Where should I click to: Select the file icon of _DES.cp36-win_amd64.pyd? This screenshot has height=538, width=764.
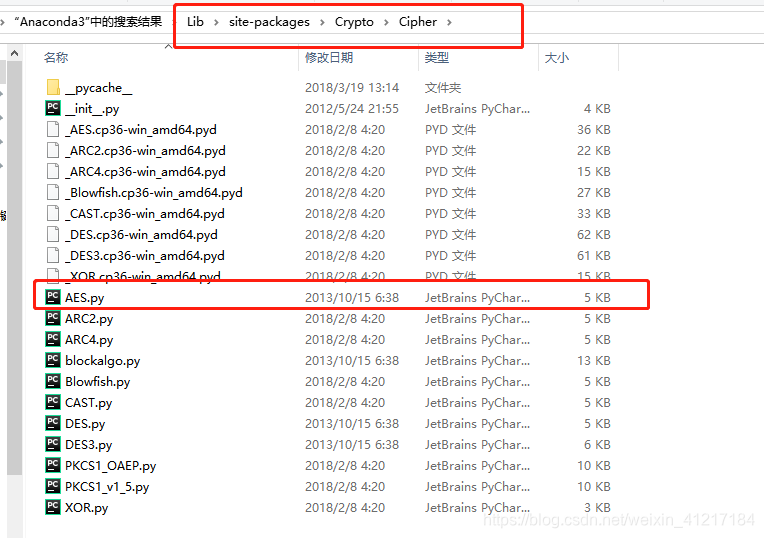(x=53, y=234)
